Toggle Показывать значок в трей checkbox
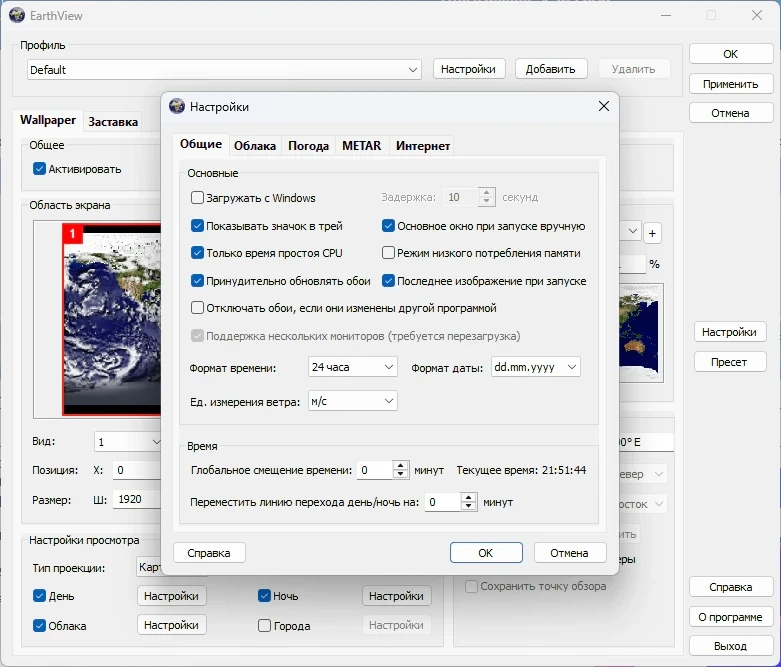The image size is (781, 667). (197, 226)
